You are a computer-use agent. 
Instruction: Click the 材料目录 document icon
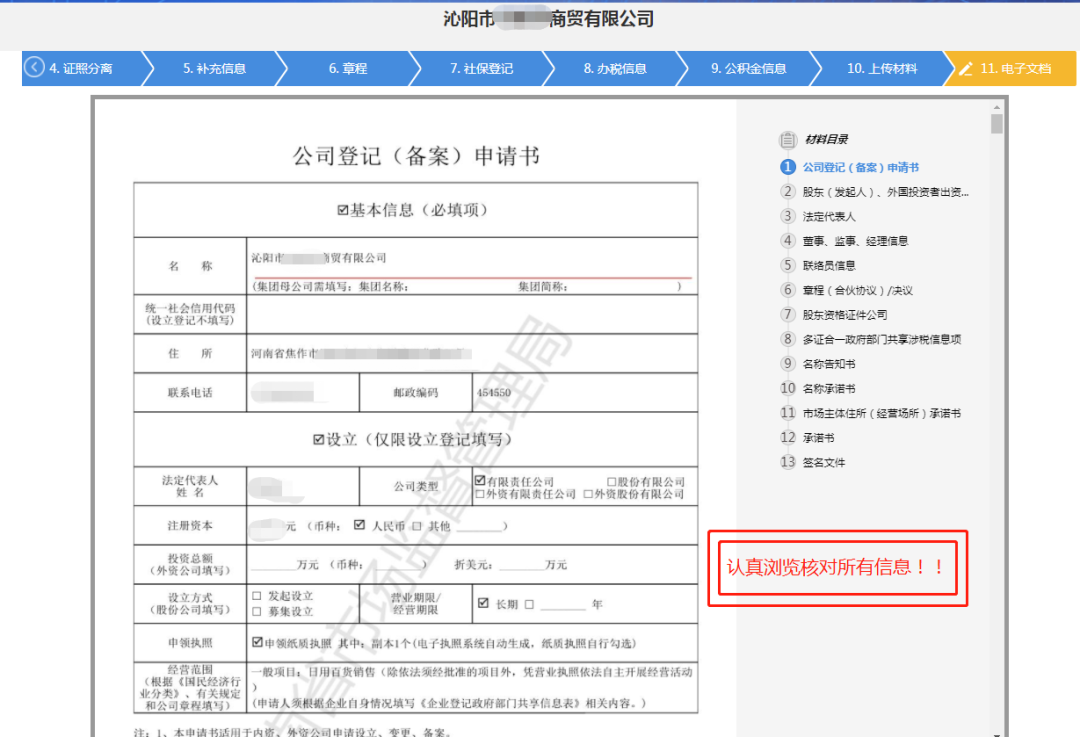tap(787, 141)
